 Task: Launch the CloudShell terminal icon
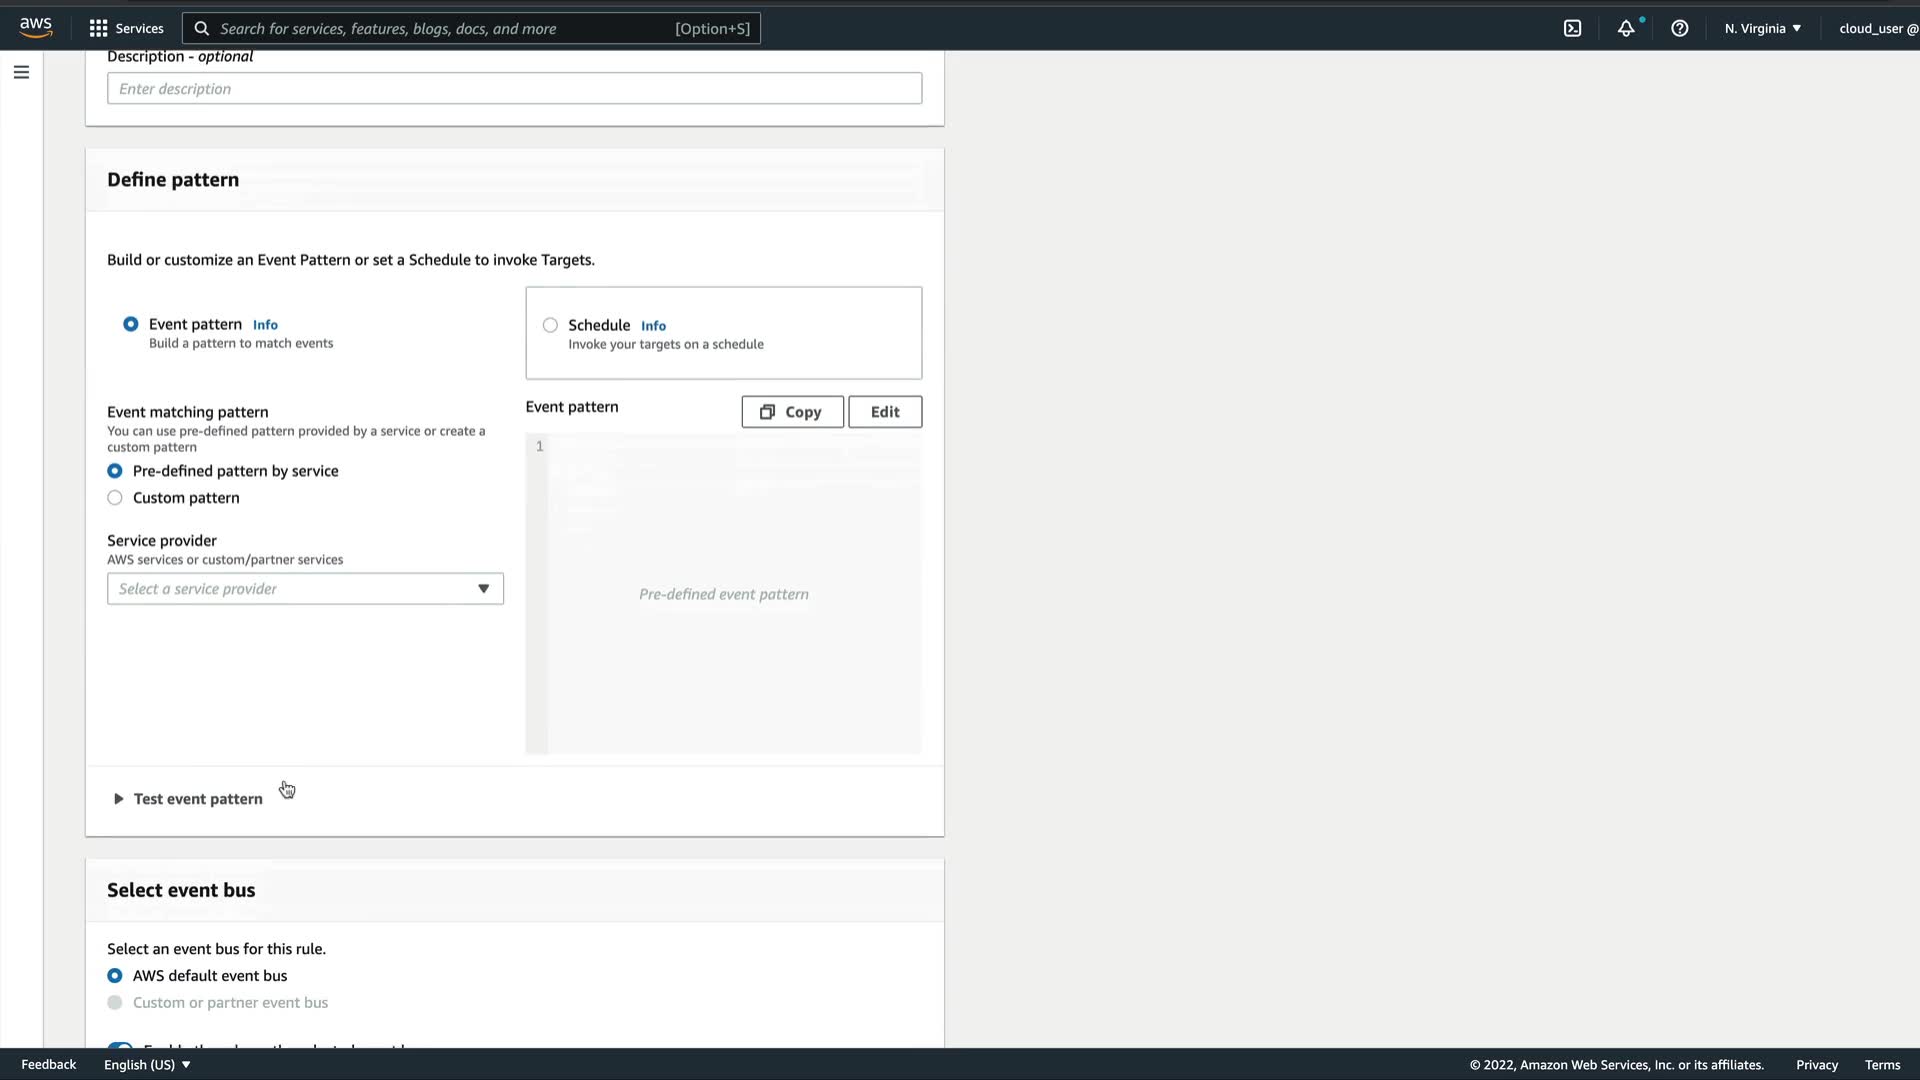point(1572,28)
